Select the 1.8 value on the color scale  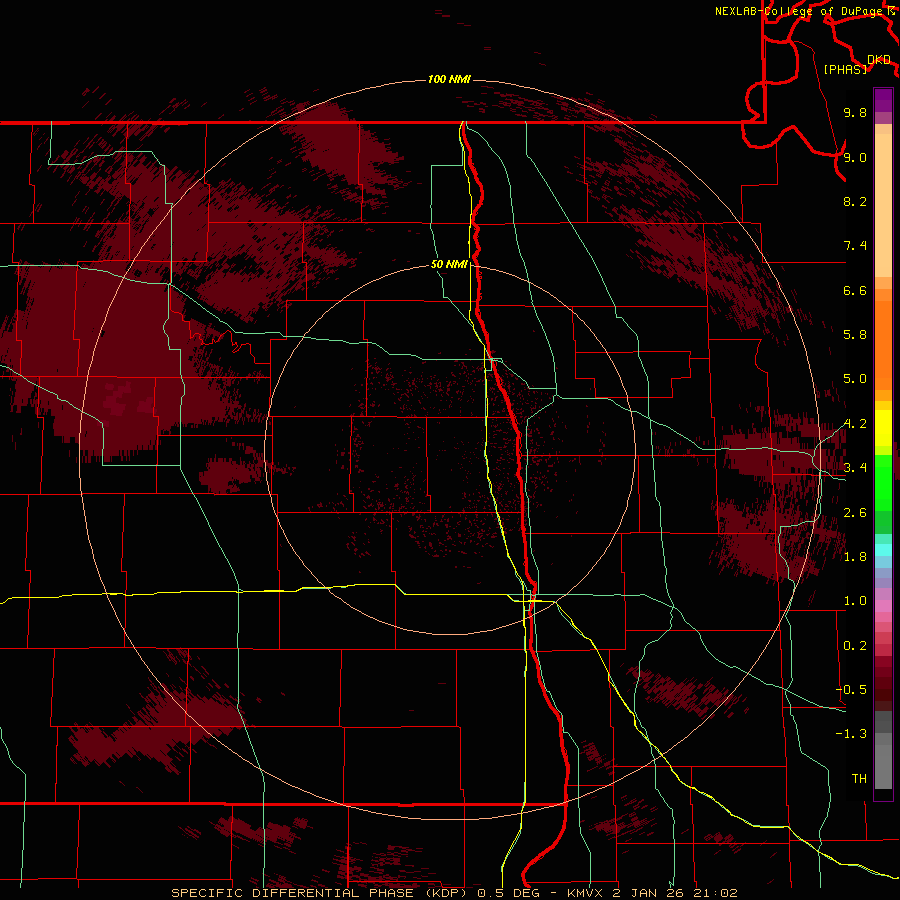pos(855,557)
